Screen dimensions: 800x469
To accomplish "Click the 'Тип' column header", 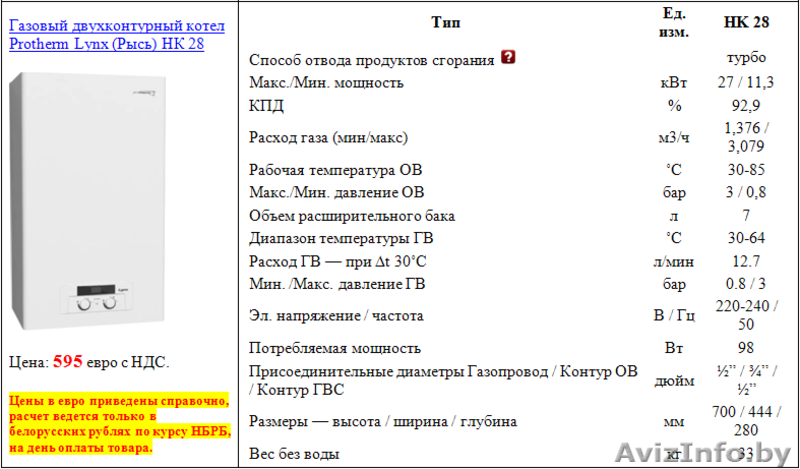I will tap(445, 22).
